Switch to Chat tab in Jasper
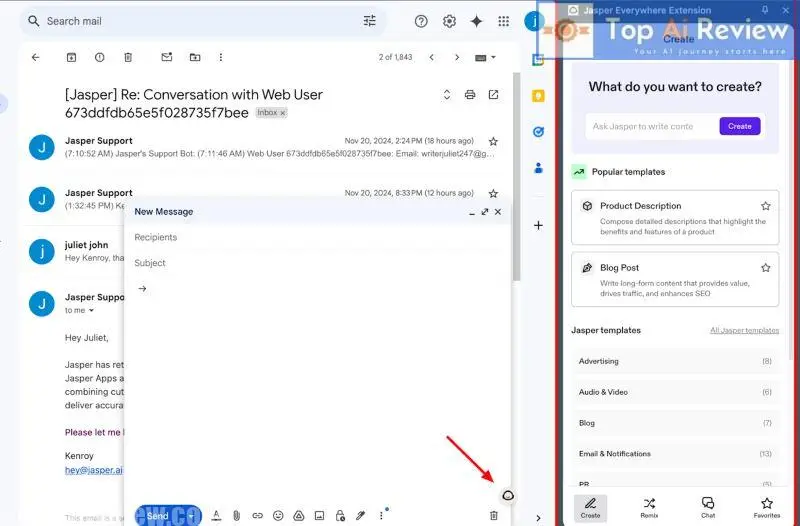This screenshot has height=526, width=800. click(x=708, y=508)
